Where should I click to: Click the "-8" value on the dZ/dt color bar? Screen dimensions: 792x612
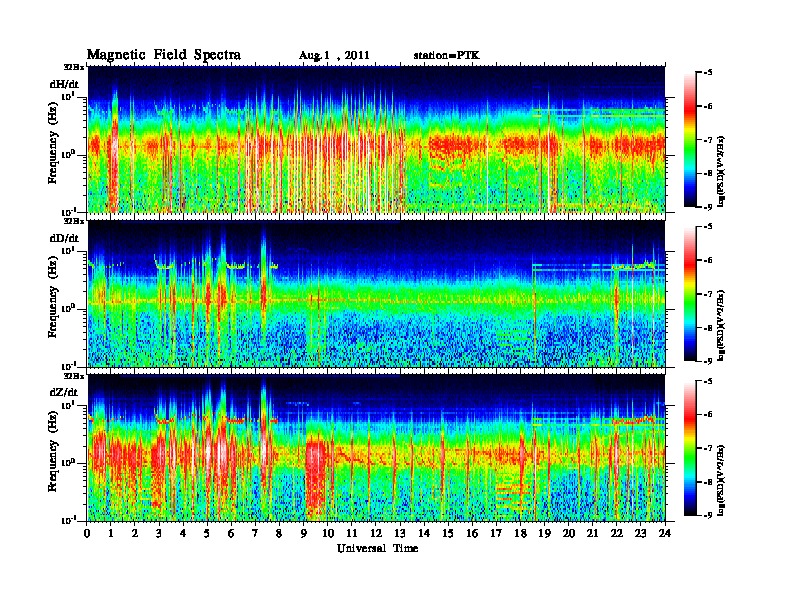[708, 481]
